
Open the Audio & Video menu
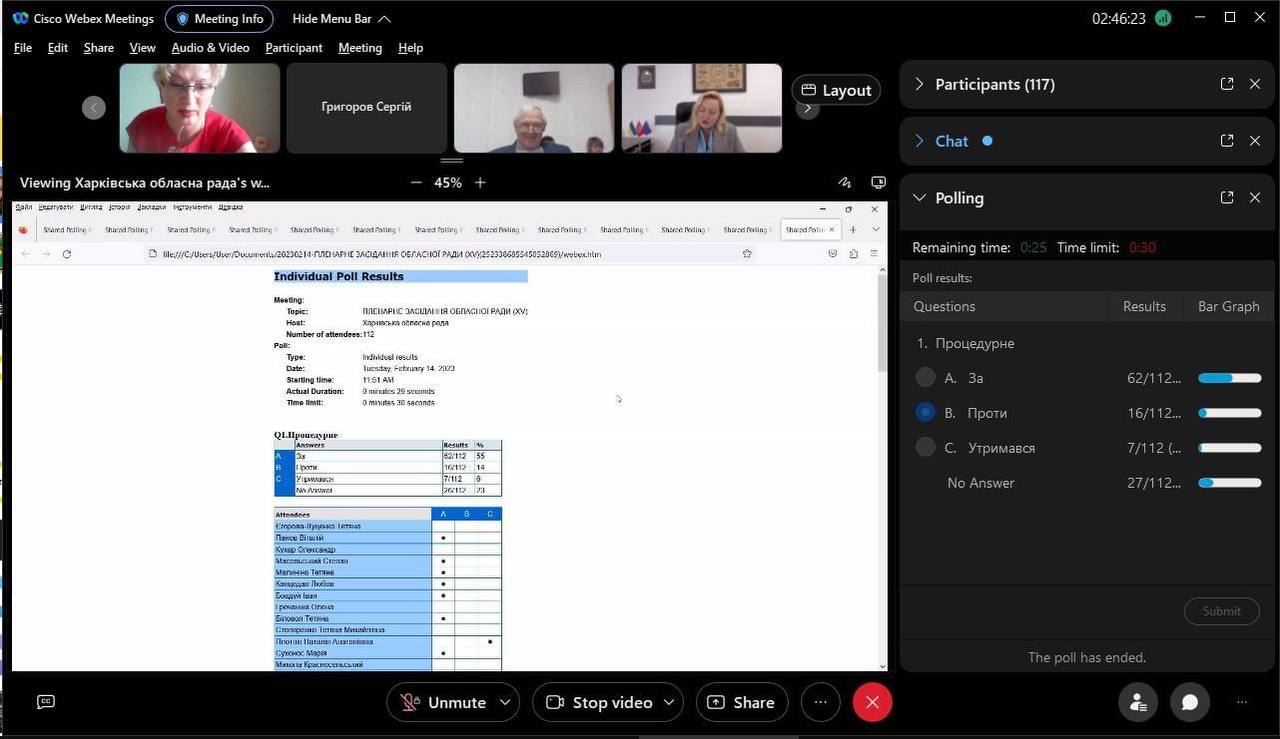tap(210, 48)
